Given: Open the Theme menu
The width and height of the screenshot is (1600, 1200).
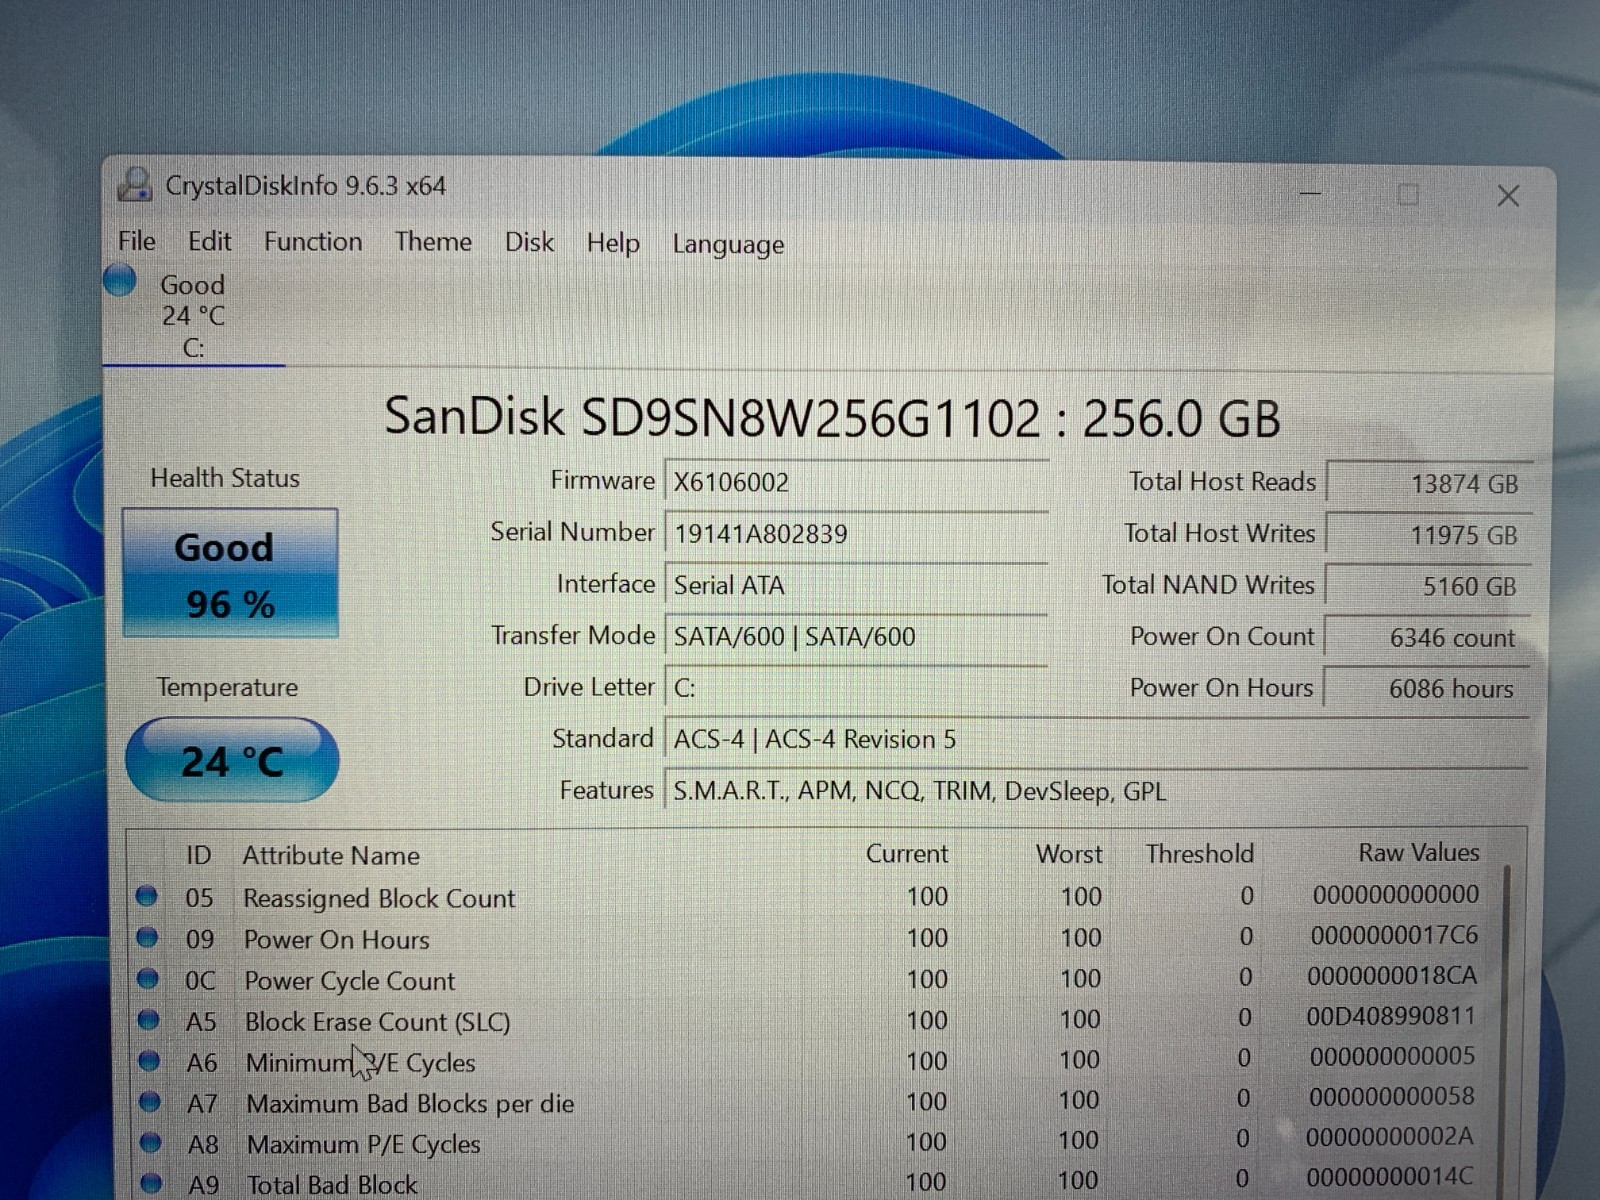Looking at the screenshot, I should [433, 242].
